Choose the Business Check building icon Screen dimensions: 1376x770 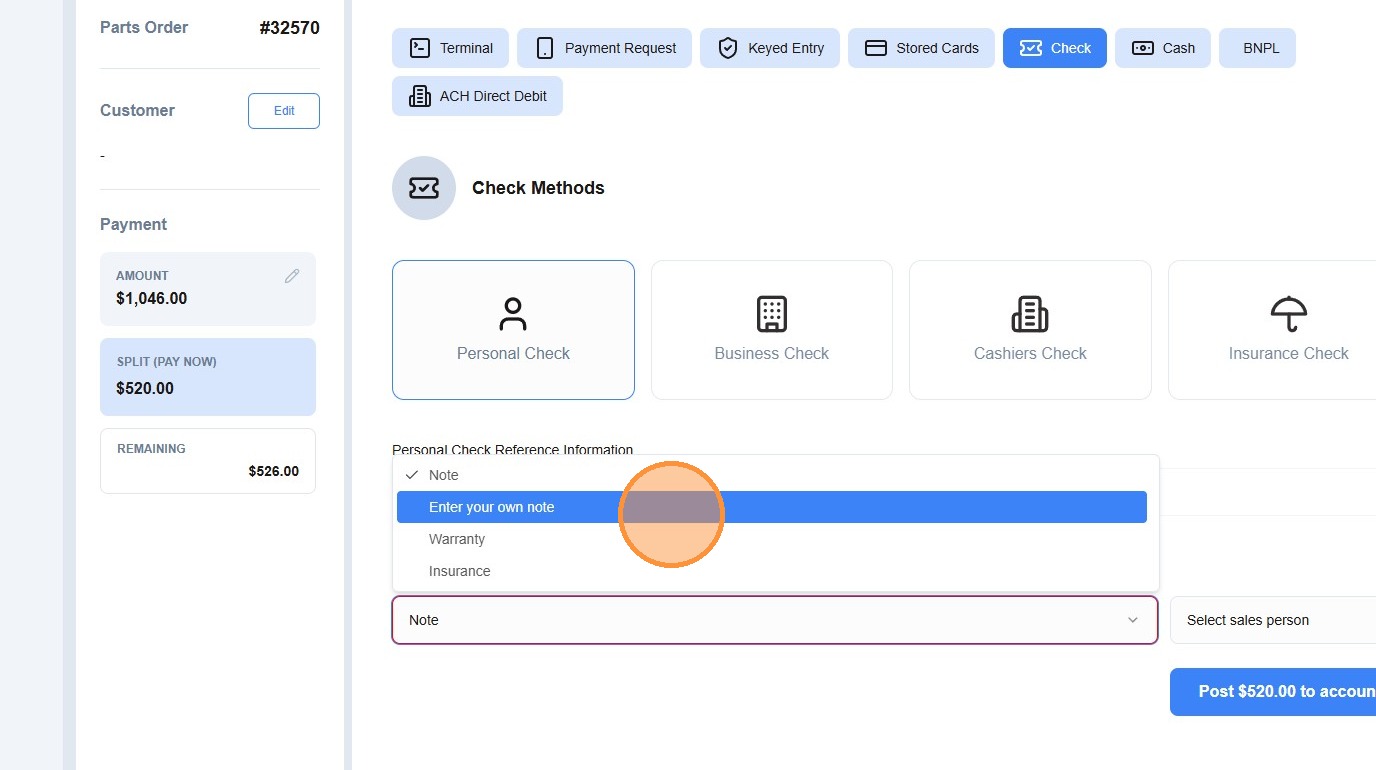(x=771, y=314)
